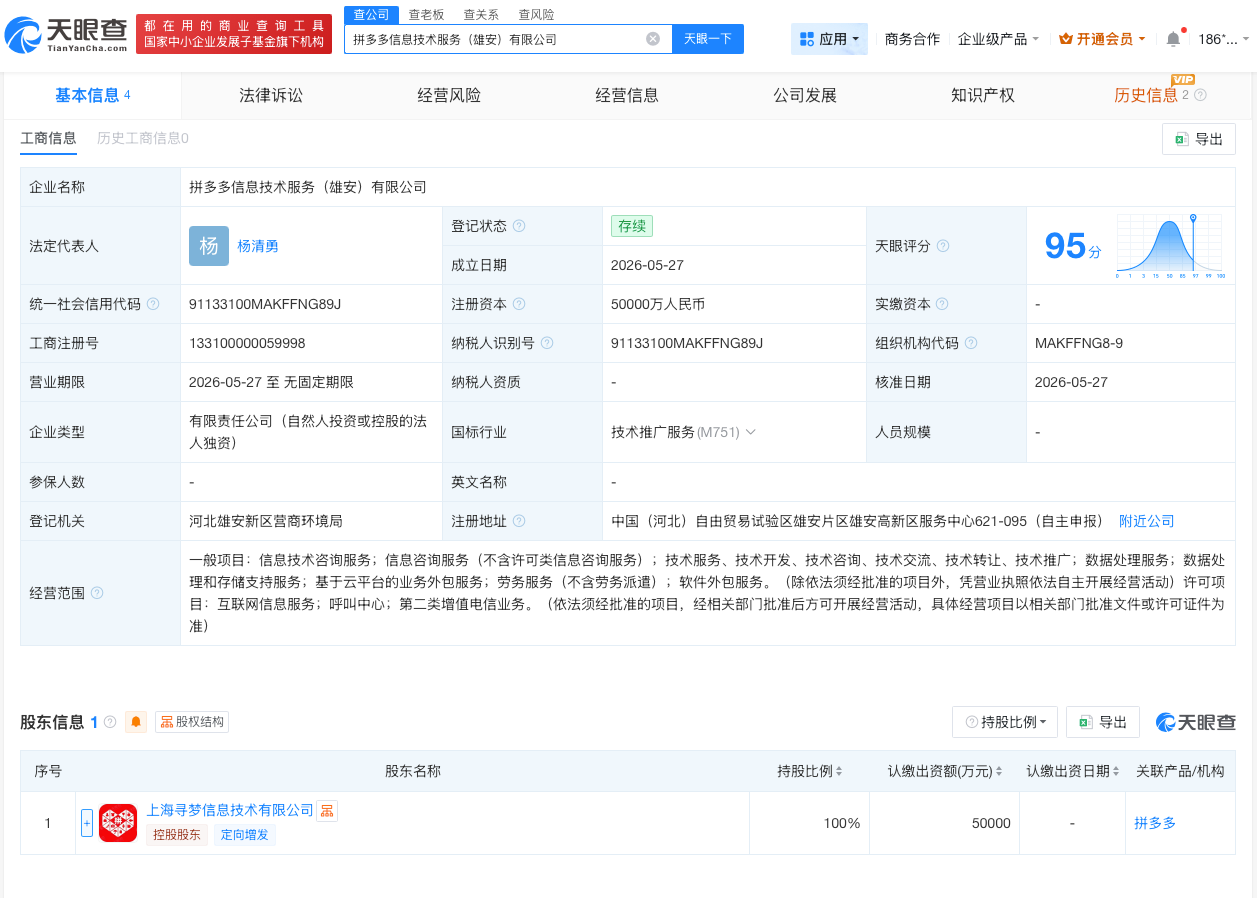Expand the shareholder row with the plus button

point(87,823)
